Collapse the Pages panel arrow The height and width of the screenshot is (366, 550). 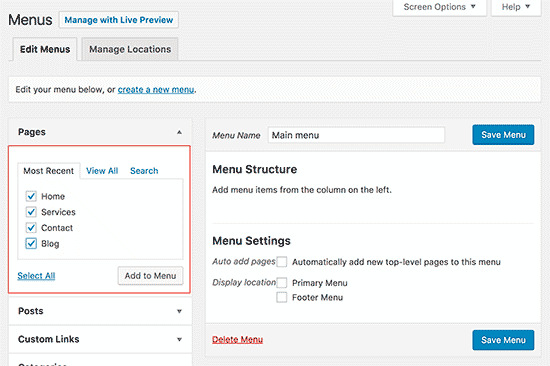(179, 132)
